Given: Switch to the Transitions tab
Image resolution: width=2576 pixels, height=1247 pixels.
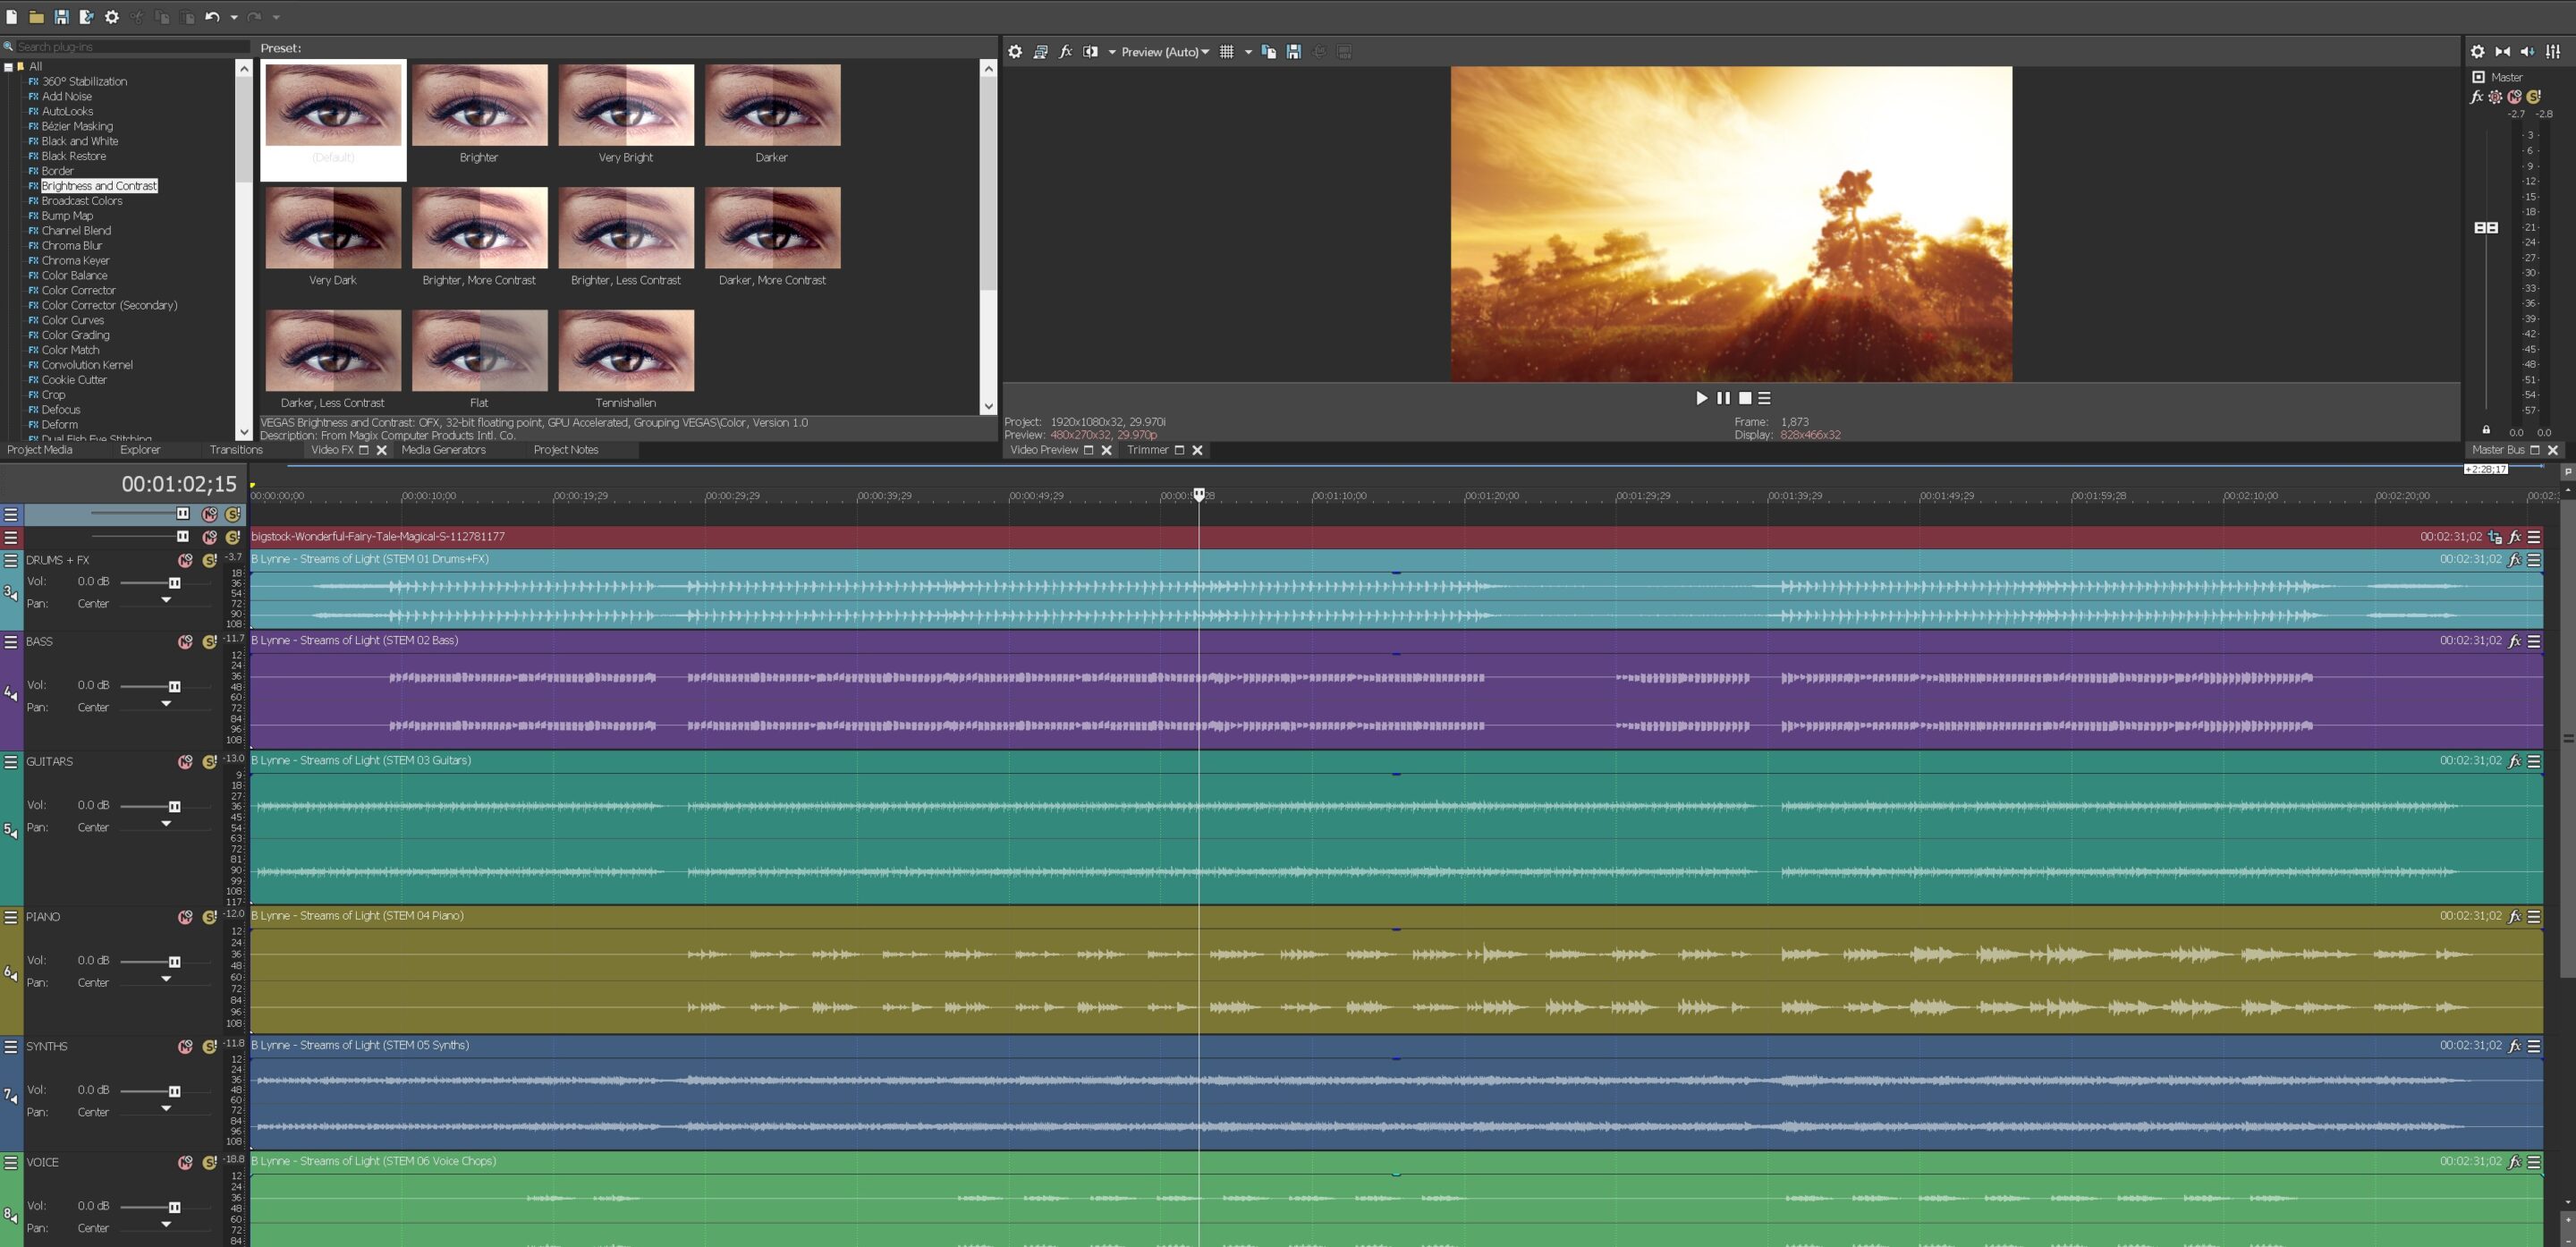Looking at the screenshot, I should (x=236, y=450).
